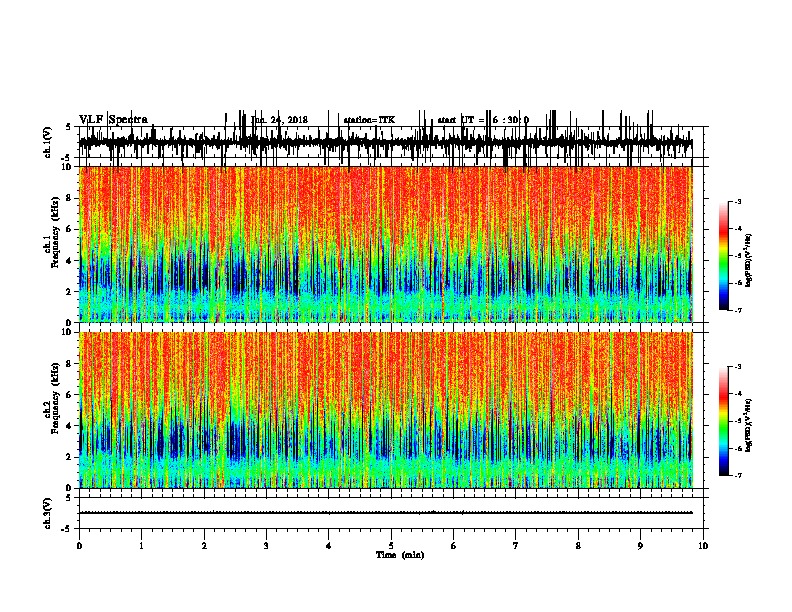Click the '-7' tick on ch.2 colorbar
The image size is (792, 612).
click(x=737, y=476)
